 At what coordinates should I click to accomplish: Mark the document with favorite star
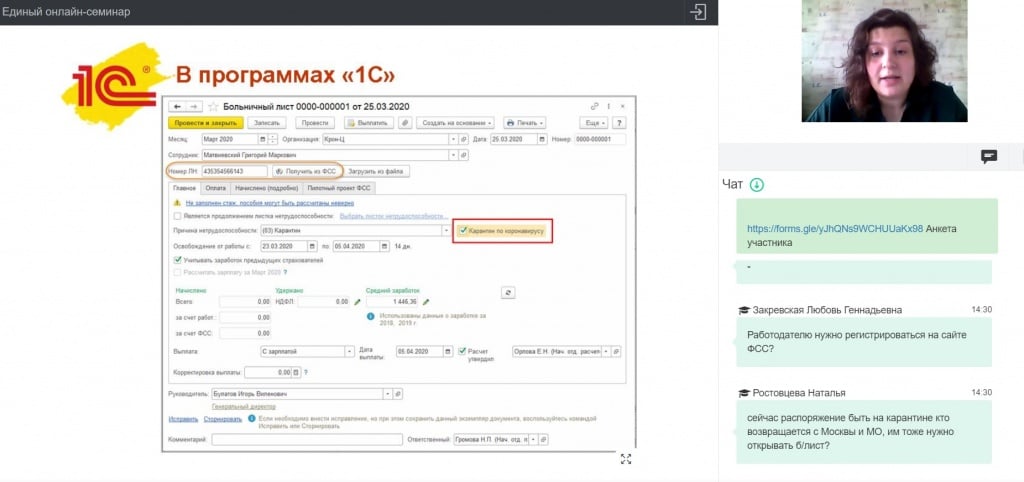pos(212,106)
